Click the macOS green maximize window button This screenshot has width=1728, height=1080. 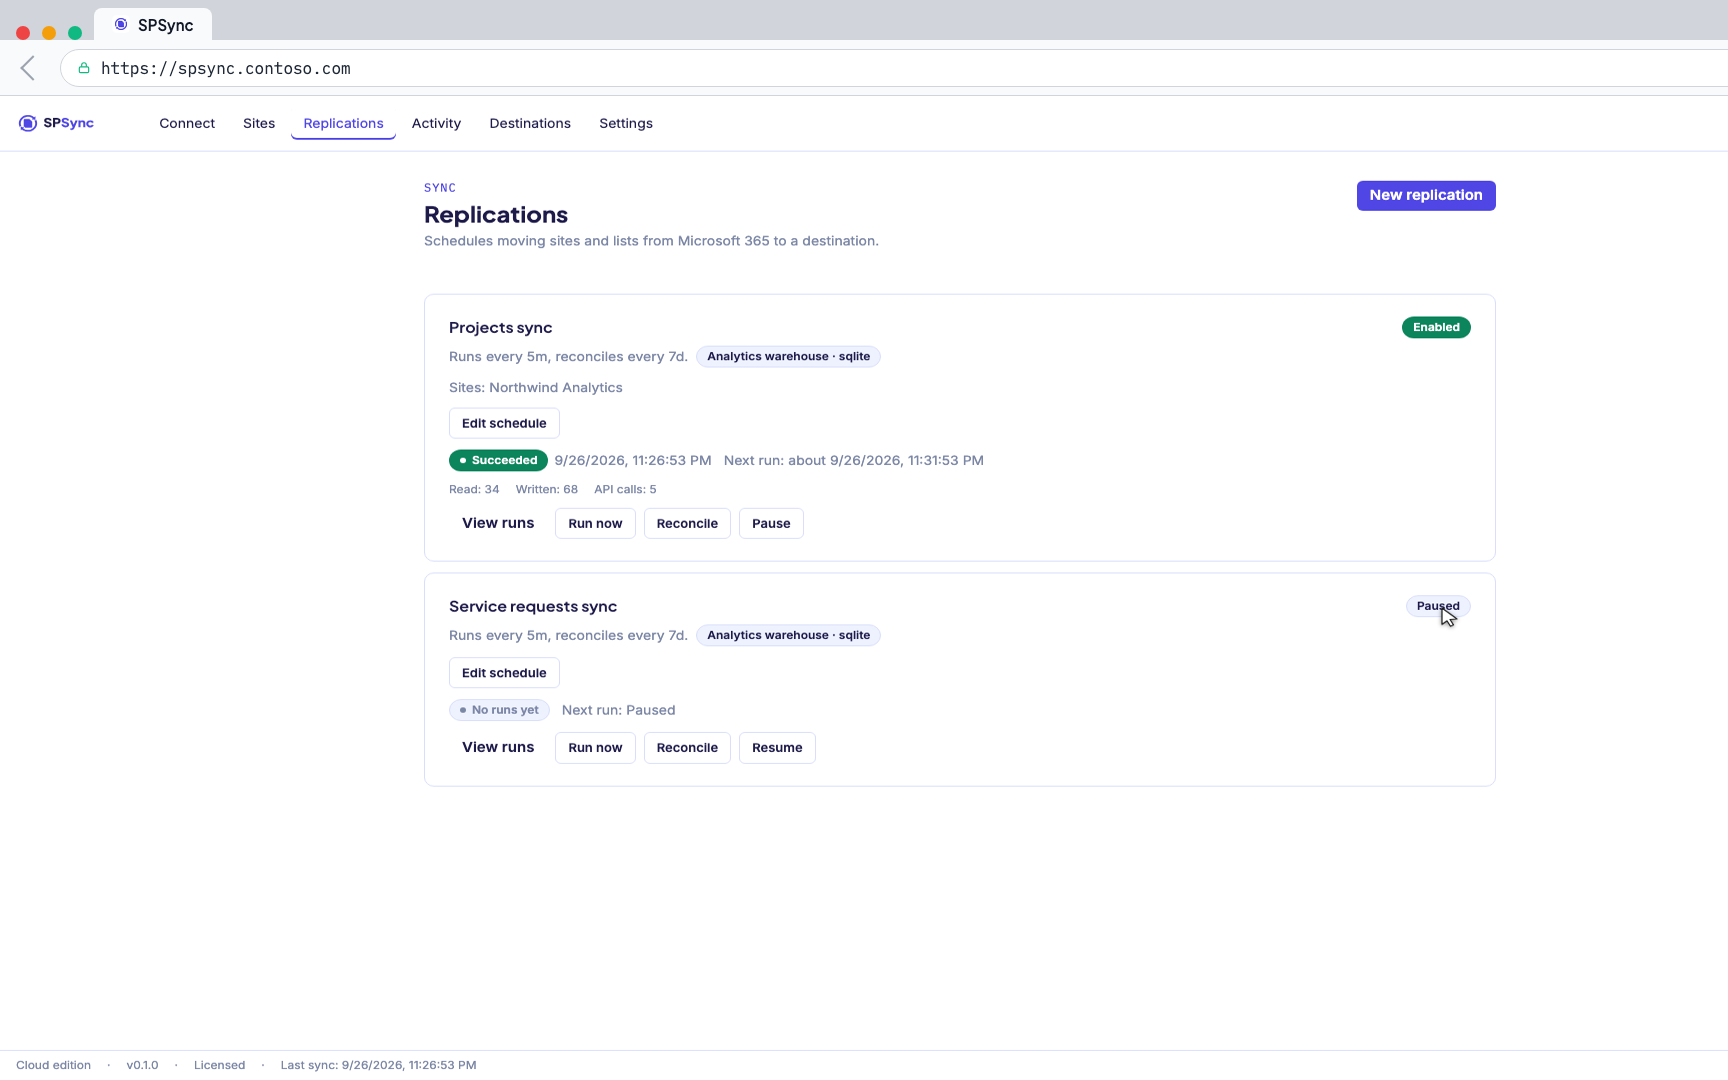[75, 33]
